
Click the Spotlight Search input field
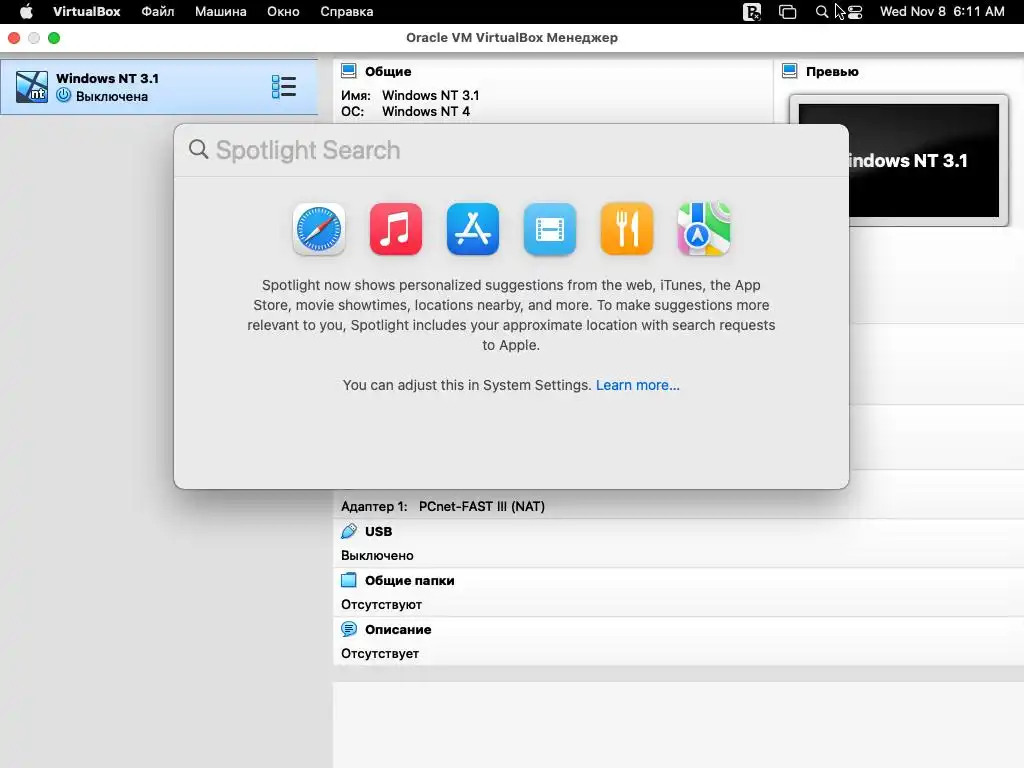pos(511,150)
